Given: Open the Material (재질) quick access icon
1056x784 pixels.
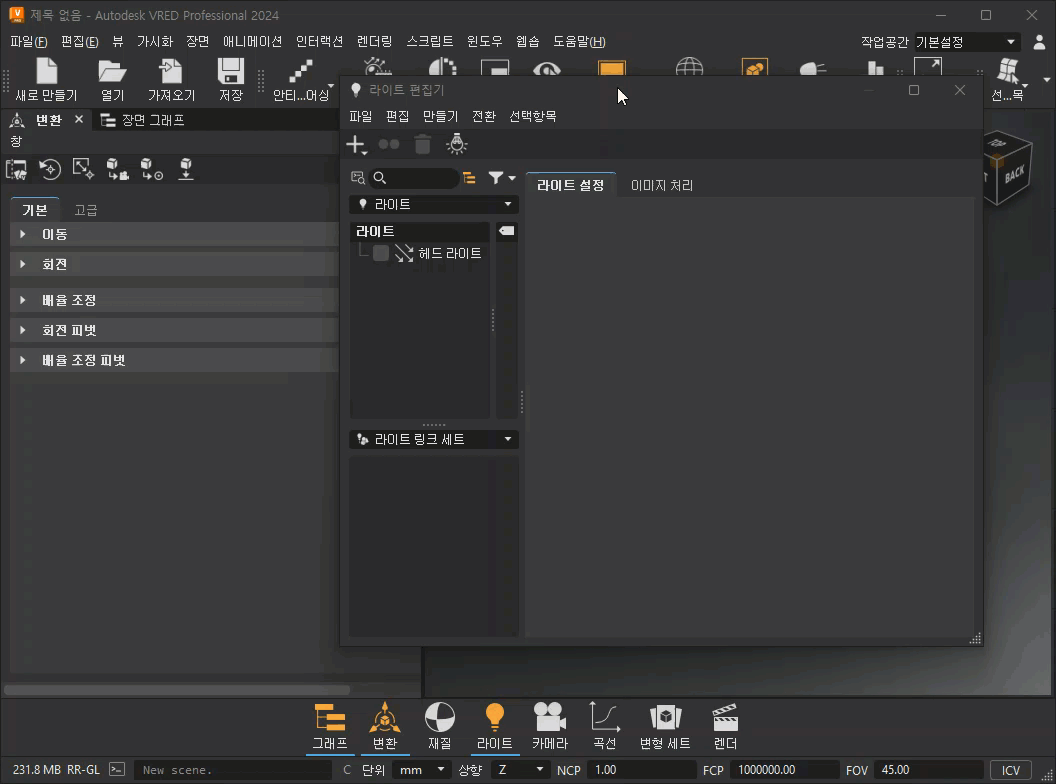Looking at the screenshot, I should pyautogui.click(x=440, y=727).
